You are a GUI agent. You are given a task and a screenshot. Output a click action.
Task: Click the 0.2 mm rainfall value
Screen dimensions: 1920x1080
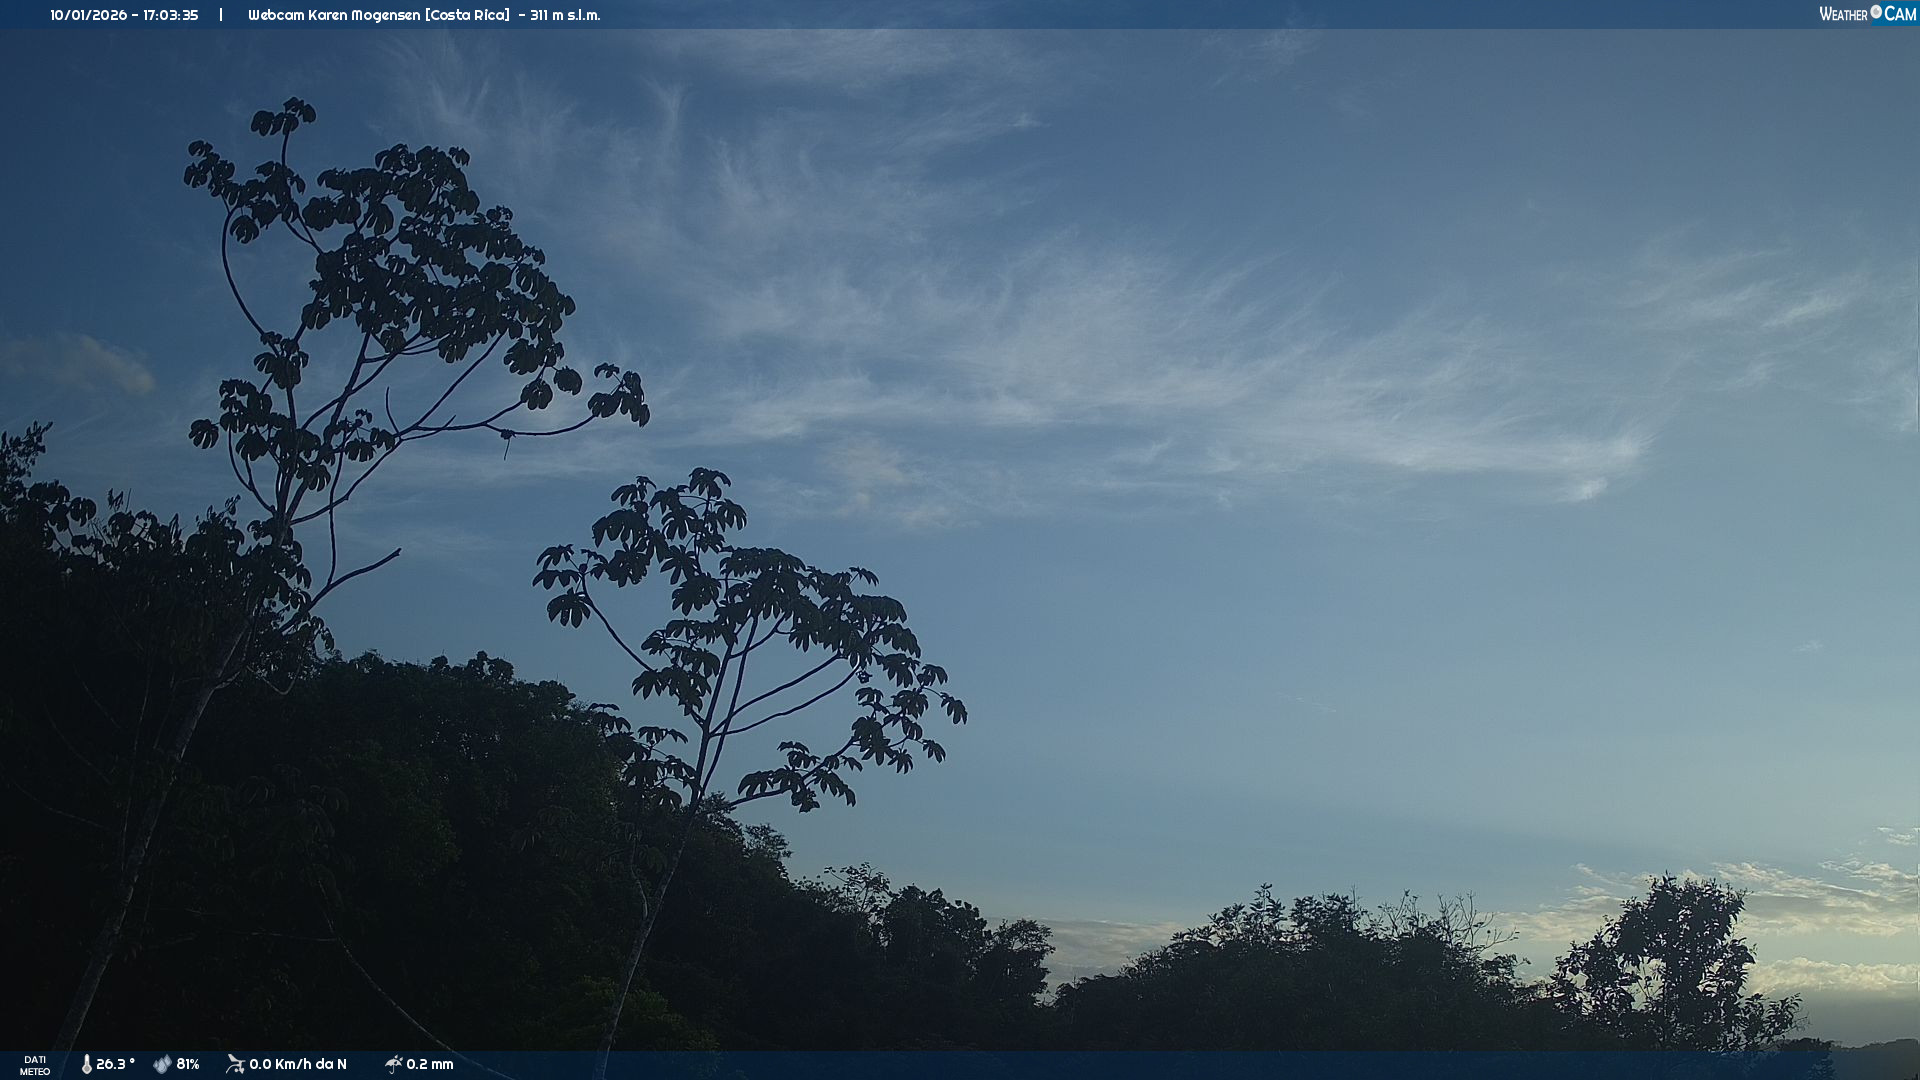pyautogui.click(x=430, y=1064)
